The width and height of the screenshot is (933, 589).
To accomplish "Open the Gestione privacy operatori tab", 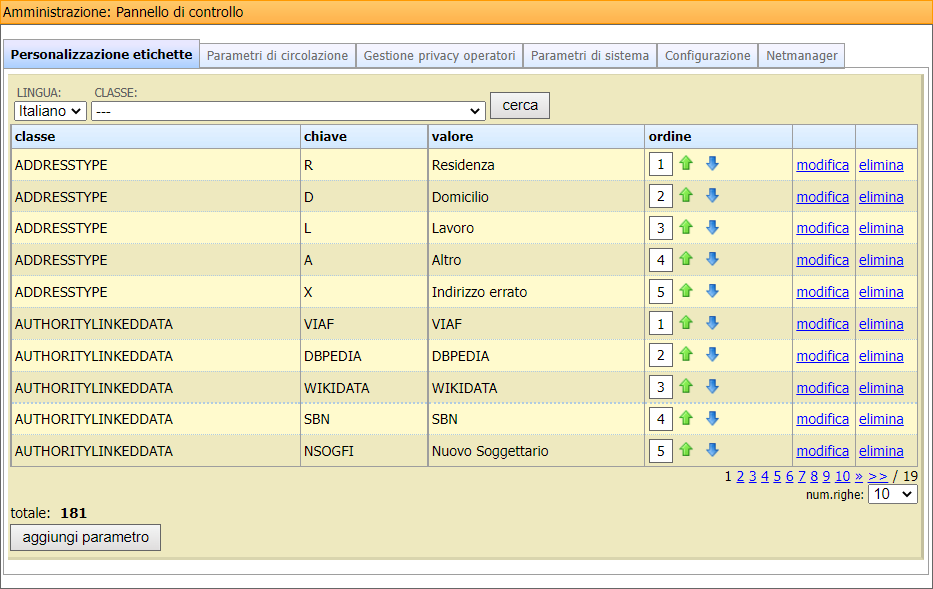I will 439,56.
